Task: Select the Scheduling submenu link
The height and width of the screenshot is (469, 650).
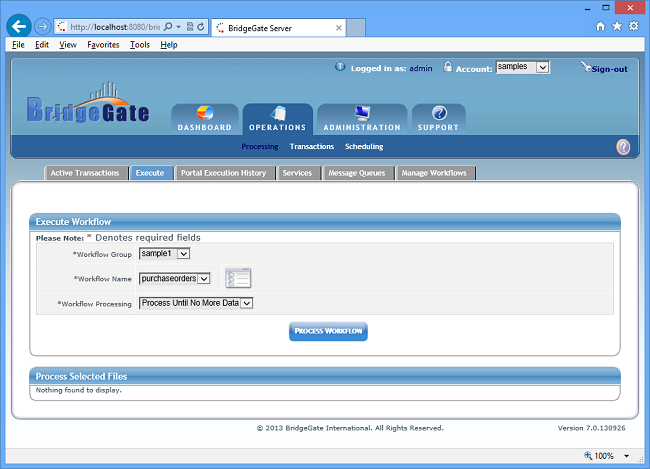Action: pos(364,146)
